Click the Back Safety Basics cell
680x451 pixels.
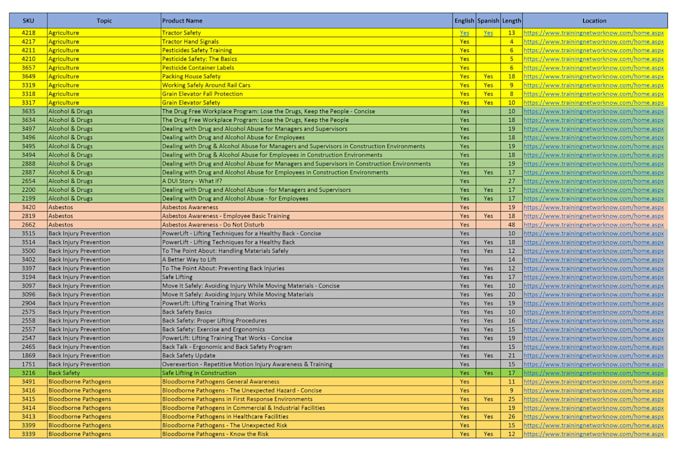307,312
